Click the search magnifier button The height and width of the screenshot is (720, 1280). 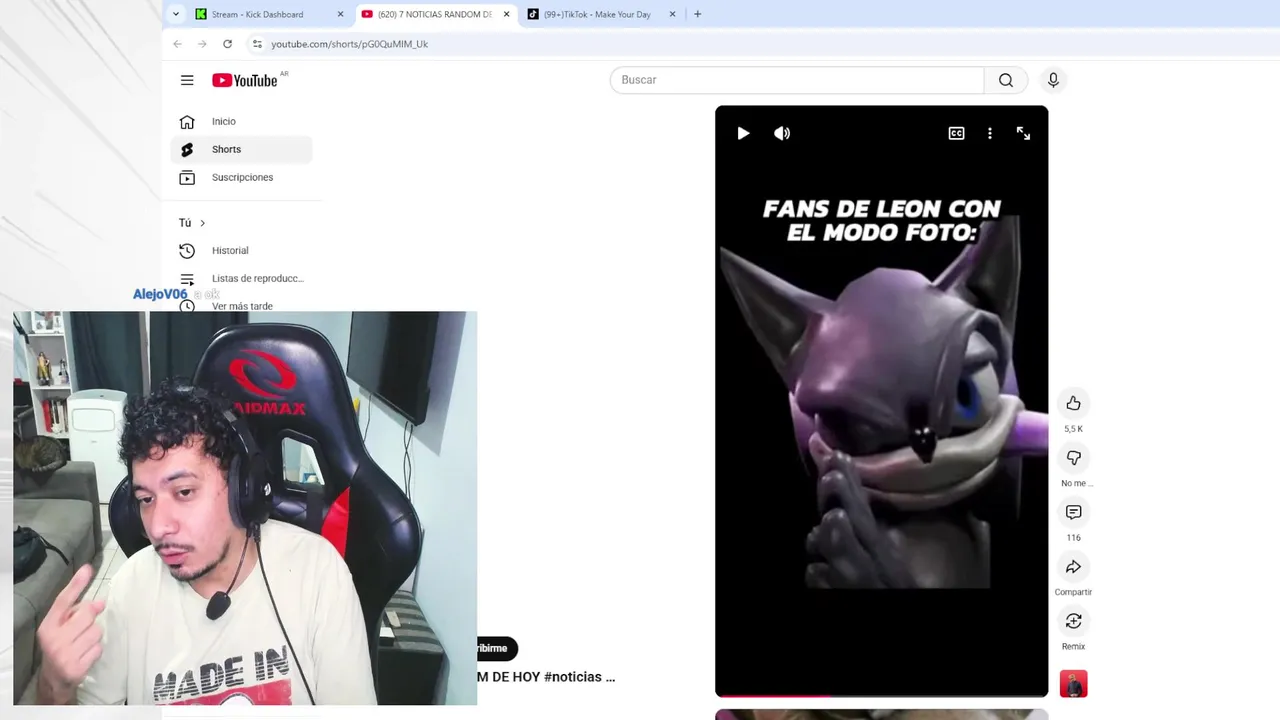tap(1006, 80)
